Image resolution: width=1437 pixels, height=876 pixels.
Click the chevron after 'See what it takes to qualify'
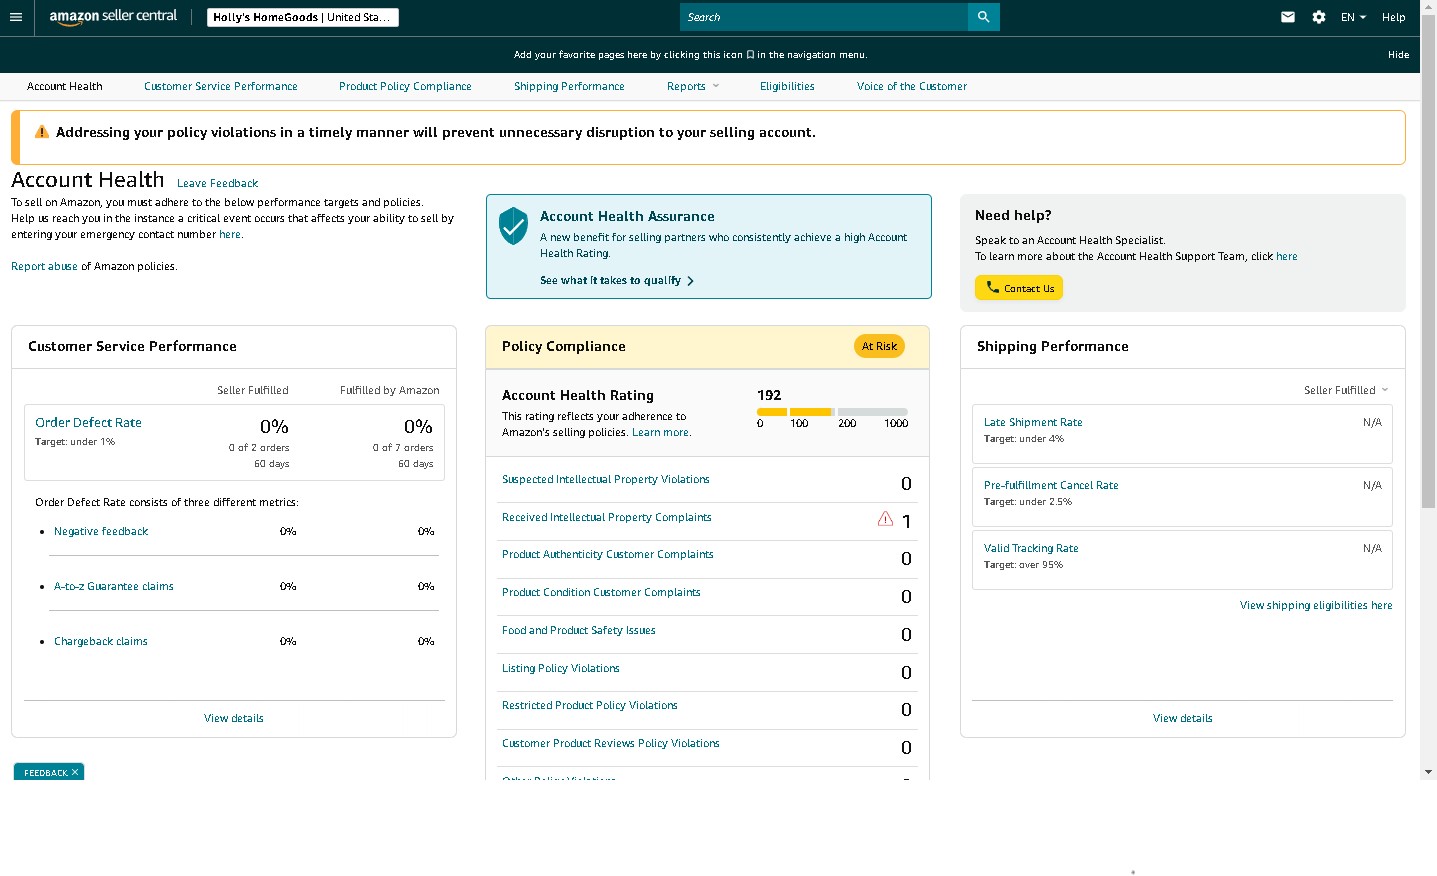coord(690,281)
